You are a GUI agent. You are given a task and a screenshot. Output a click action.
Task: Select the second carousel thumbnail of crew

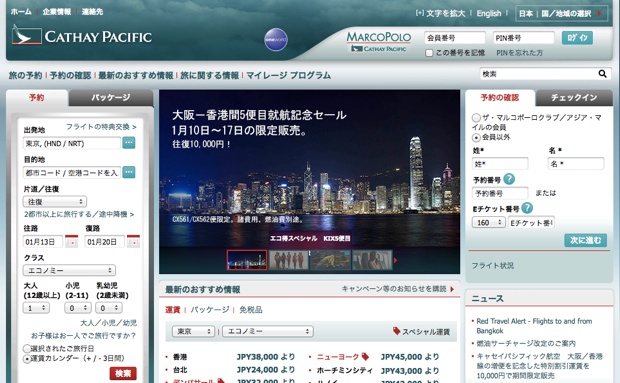[289, 260]
